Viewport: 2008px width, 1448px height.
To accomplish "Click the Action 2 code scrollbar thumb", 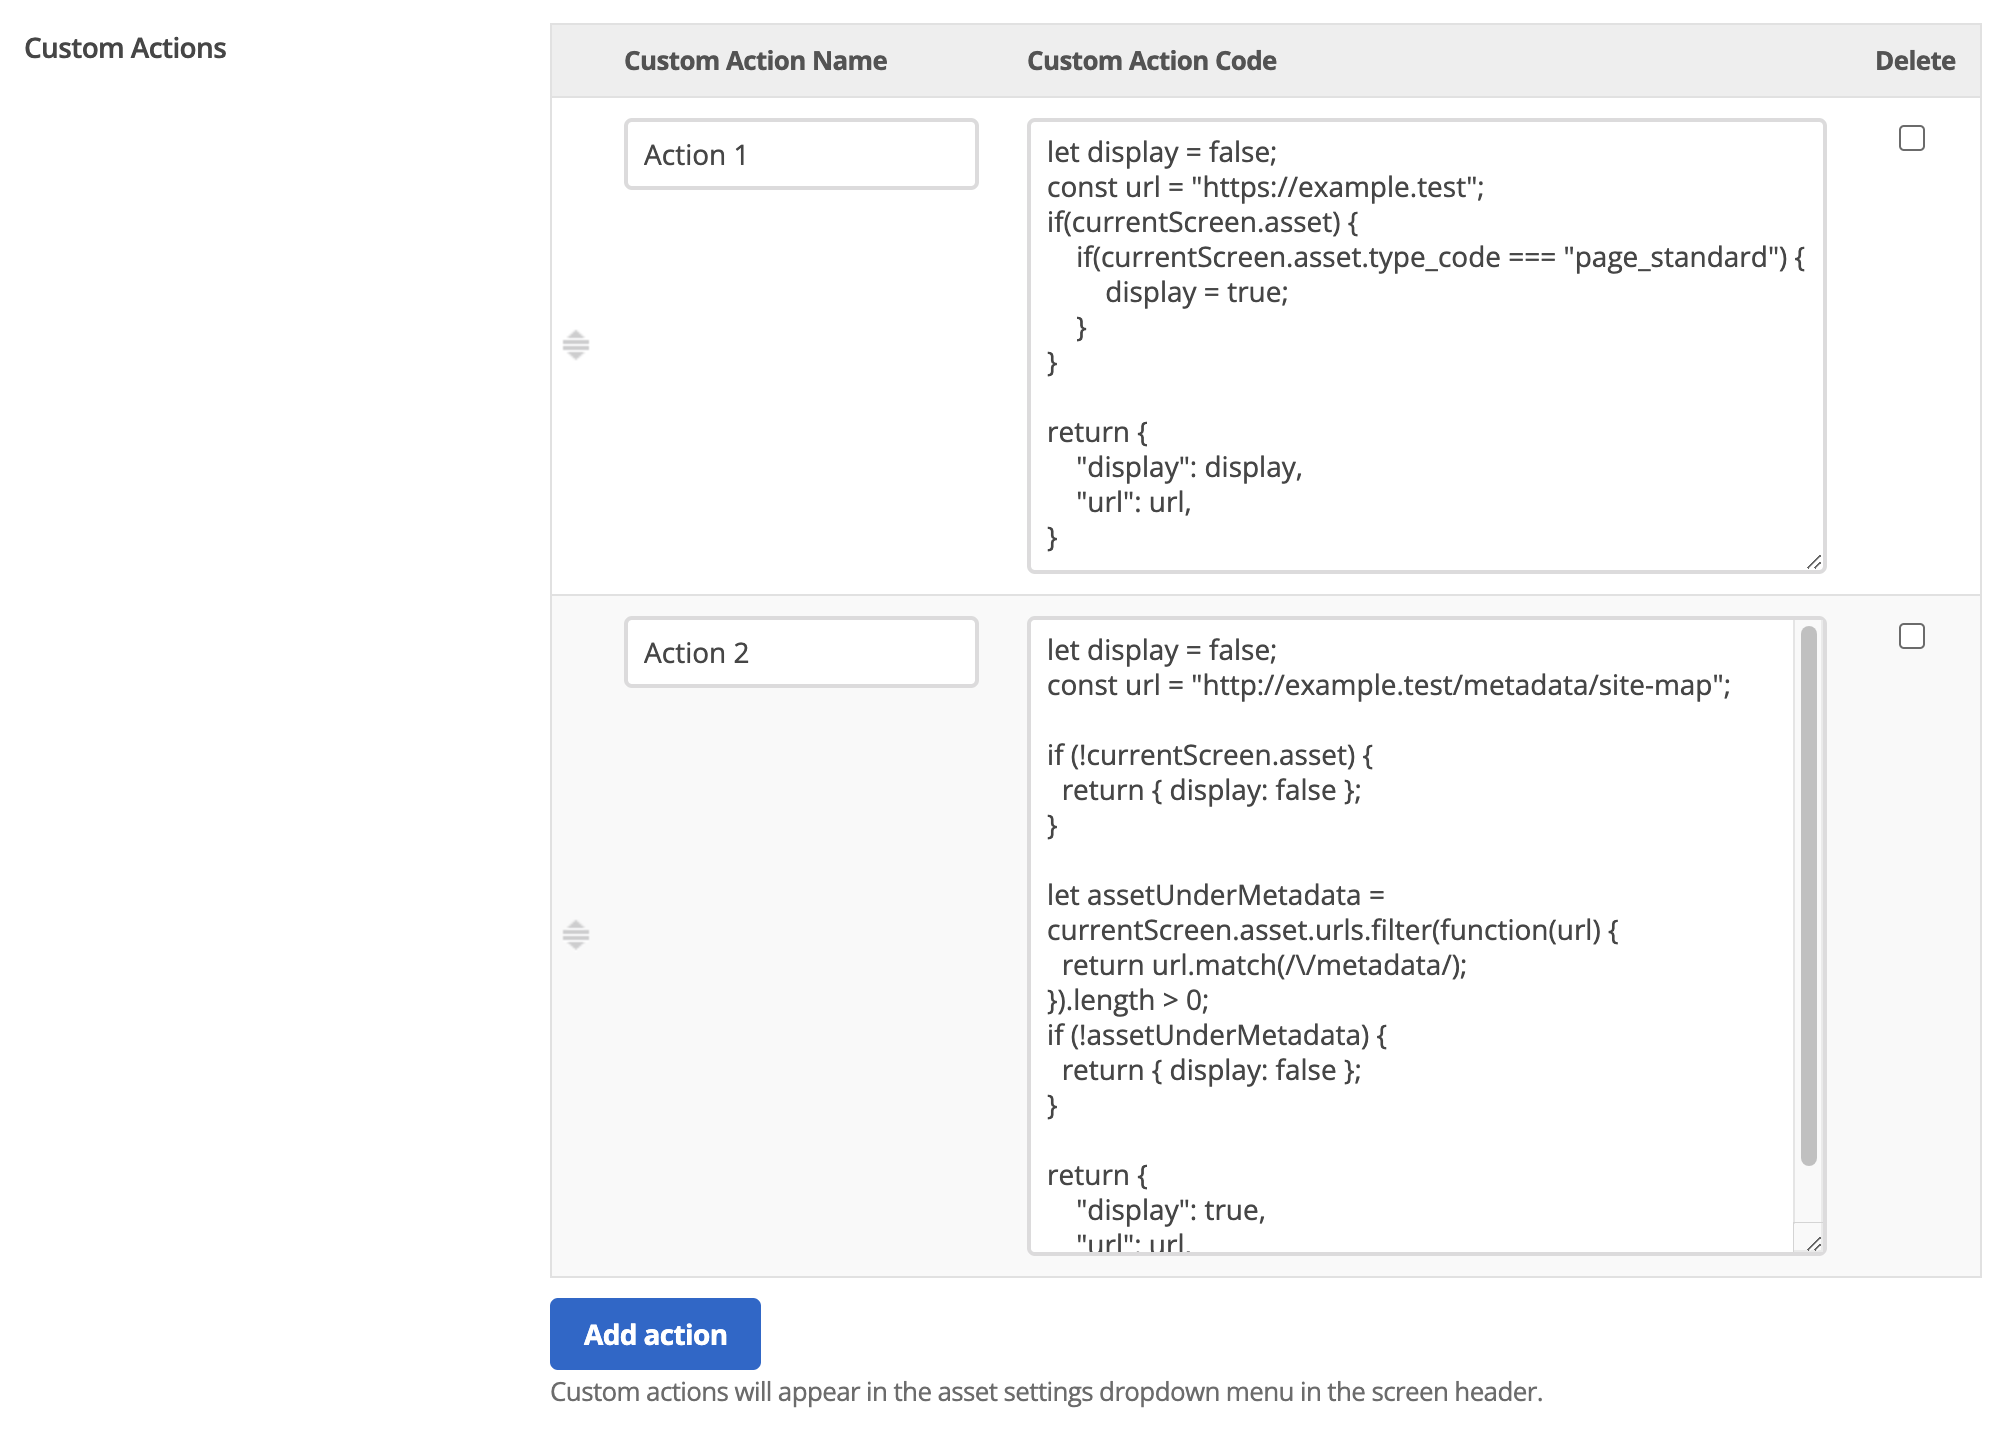I will coord(1808,895).
